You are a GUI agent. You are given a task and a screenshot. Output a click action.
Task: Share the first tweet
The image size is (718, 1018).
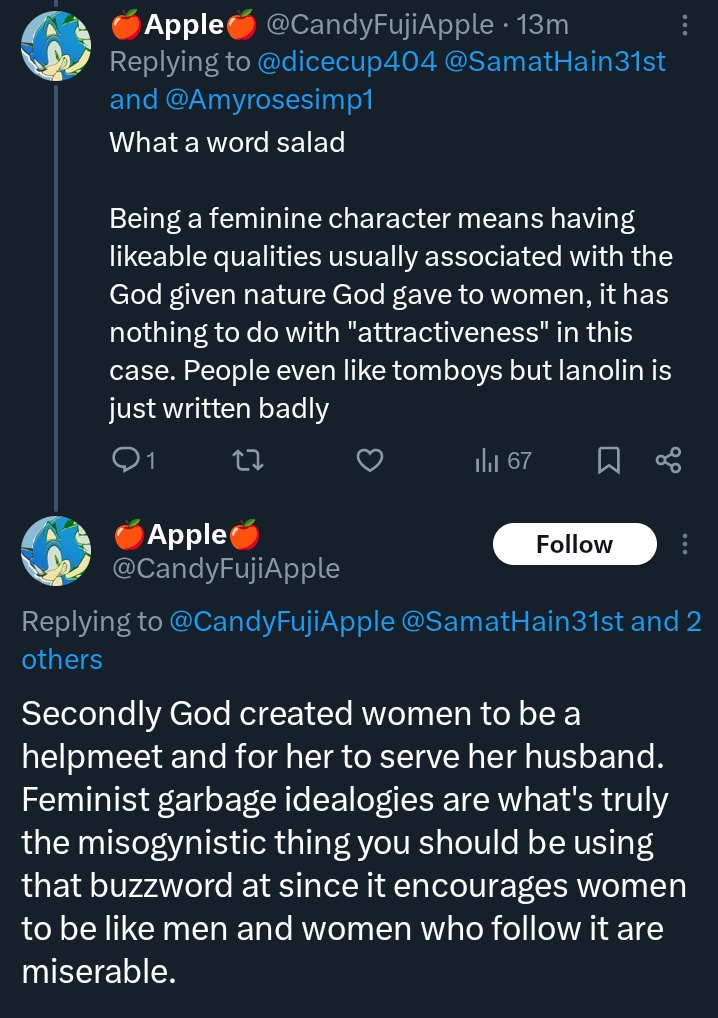(667, 461)
